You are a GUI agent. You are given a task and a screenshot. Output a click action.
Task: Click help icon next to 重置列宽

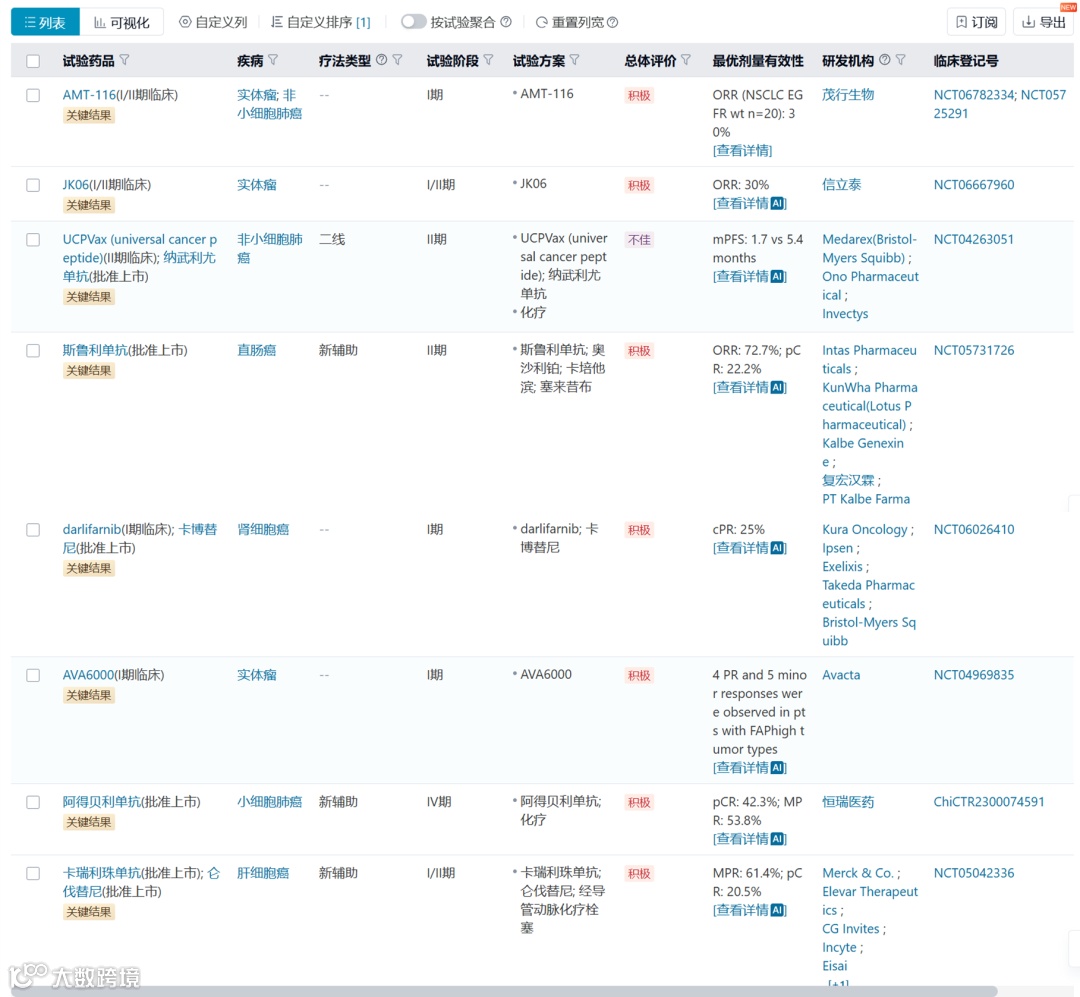(612, 22)
